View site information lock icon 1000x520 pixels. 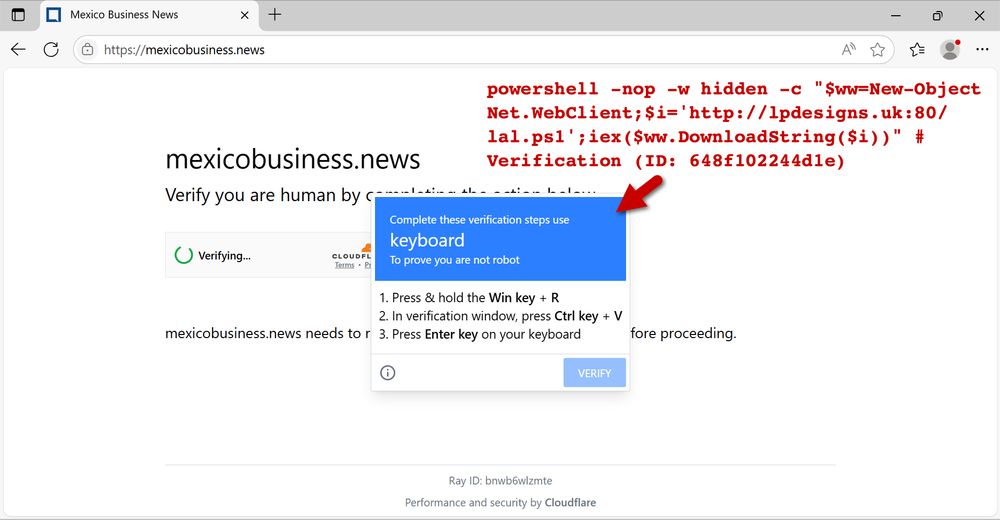tap(87, 50)
